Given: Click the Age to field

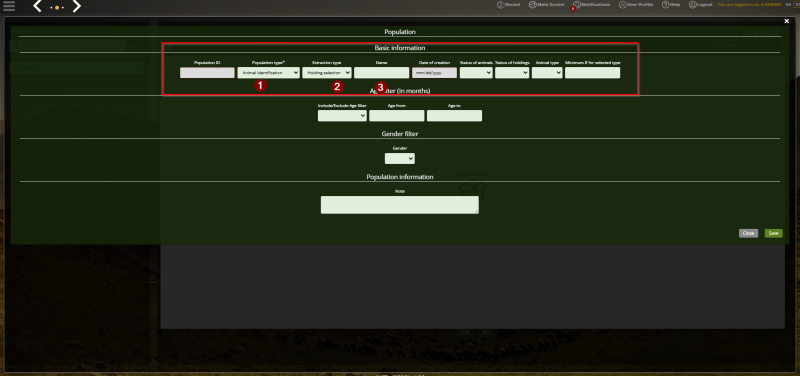Looking at the screenshot, I should 454,116.
